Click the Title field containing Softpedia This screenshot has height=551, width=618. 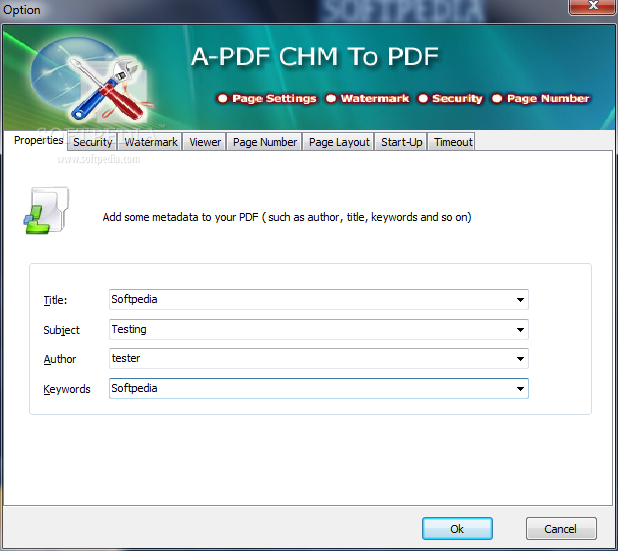click(318, 300)
